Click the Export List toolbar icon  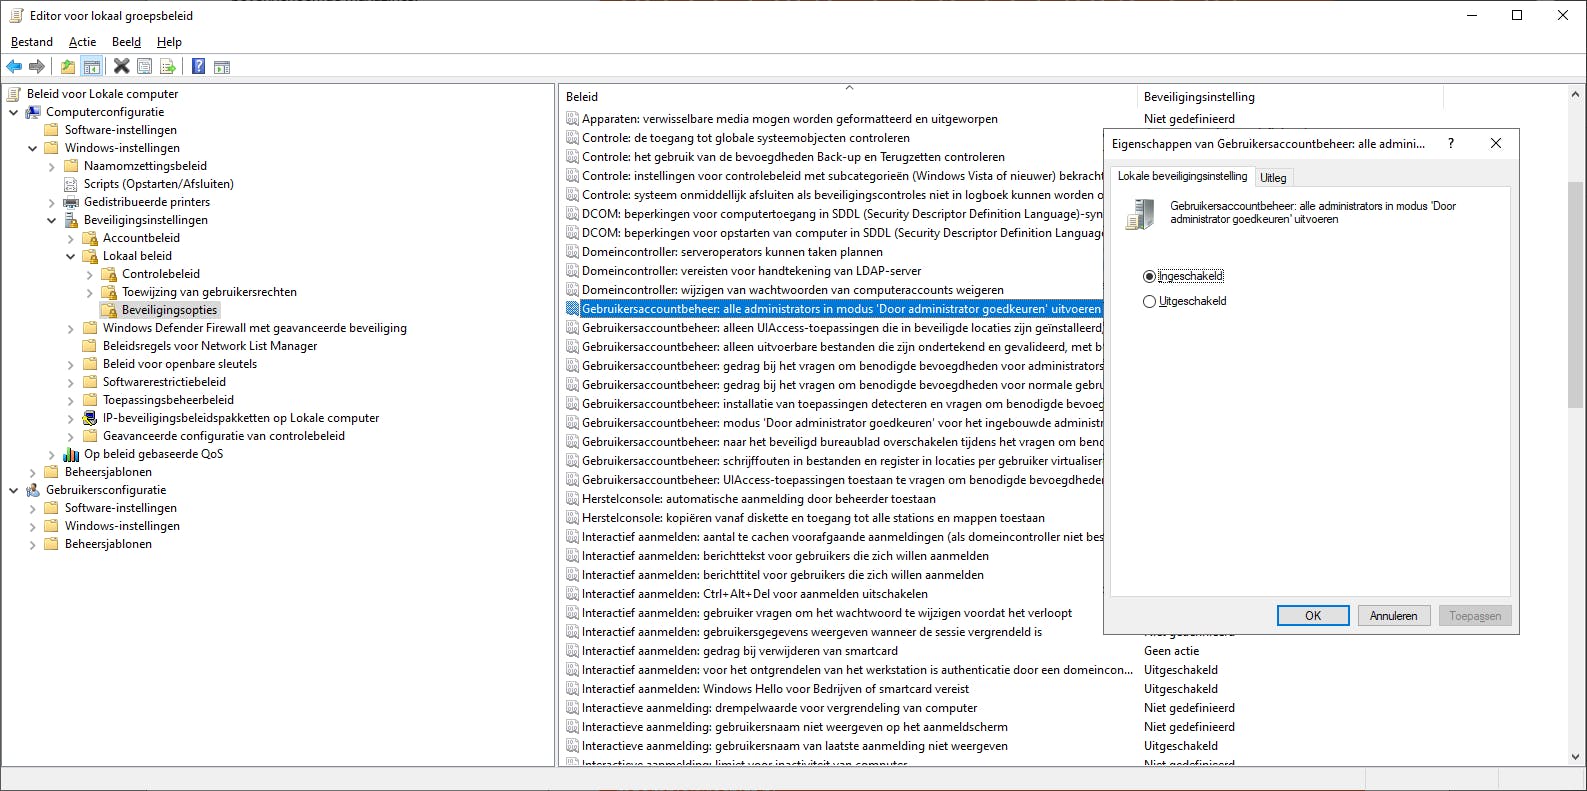pos(168,67)
